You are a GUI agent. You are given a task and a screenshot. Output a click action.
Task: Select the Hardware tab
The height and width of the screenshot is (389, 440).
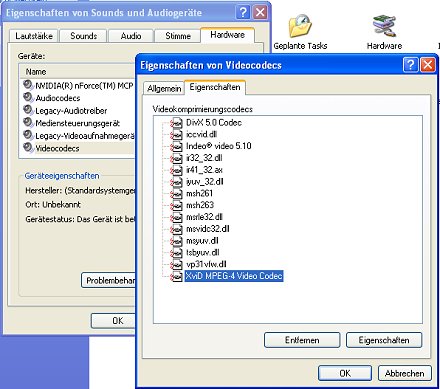pyautogui.click(x=227, y=35)
